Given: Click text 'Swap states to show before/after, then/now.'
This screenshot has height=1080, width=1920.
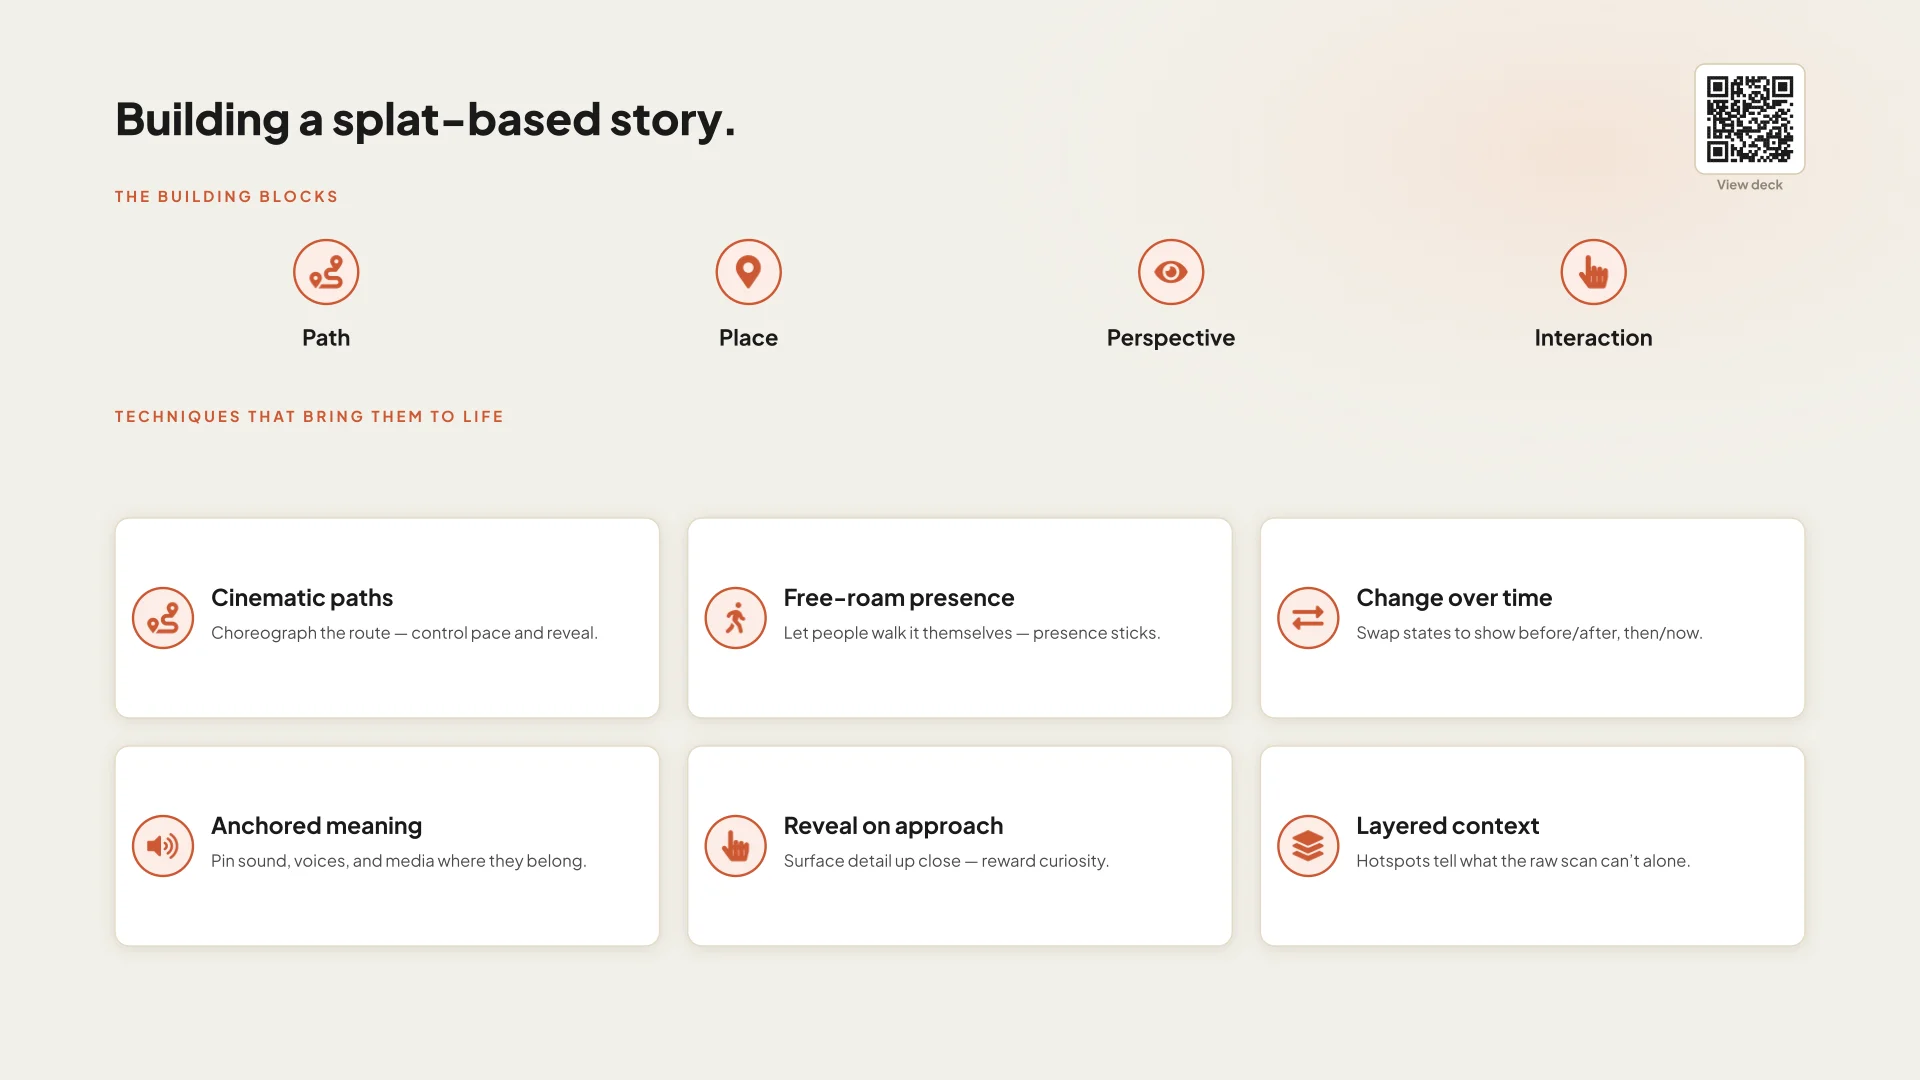Looking at the screenshot, I should click(x=1529, y=633).
